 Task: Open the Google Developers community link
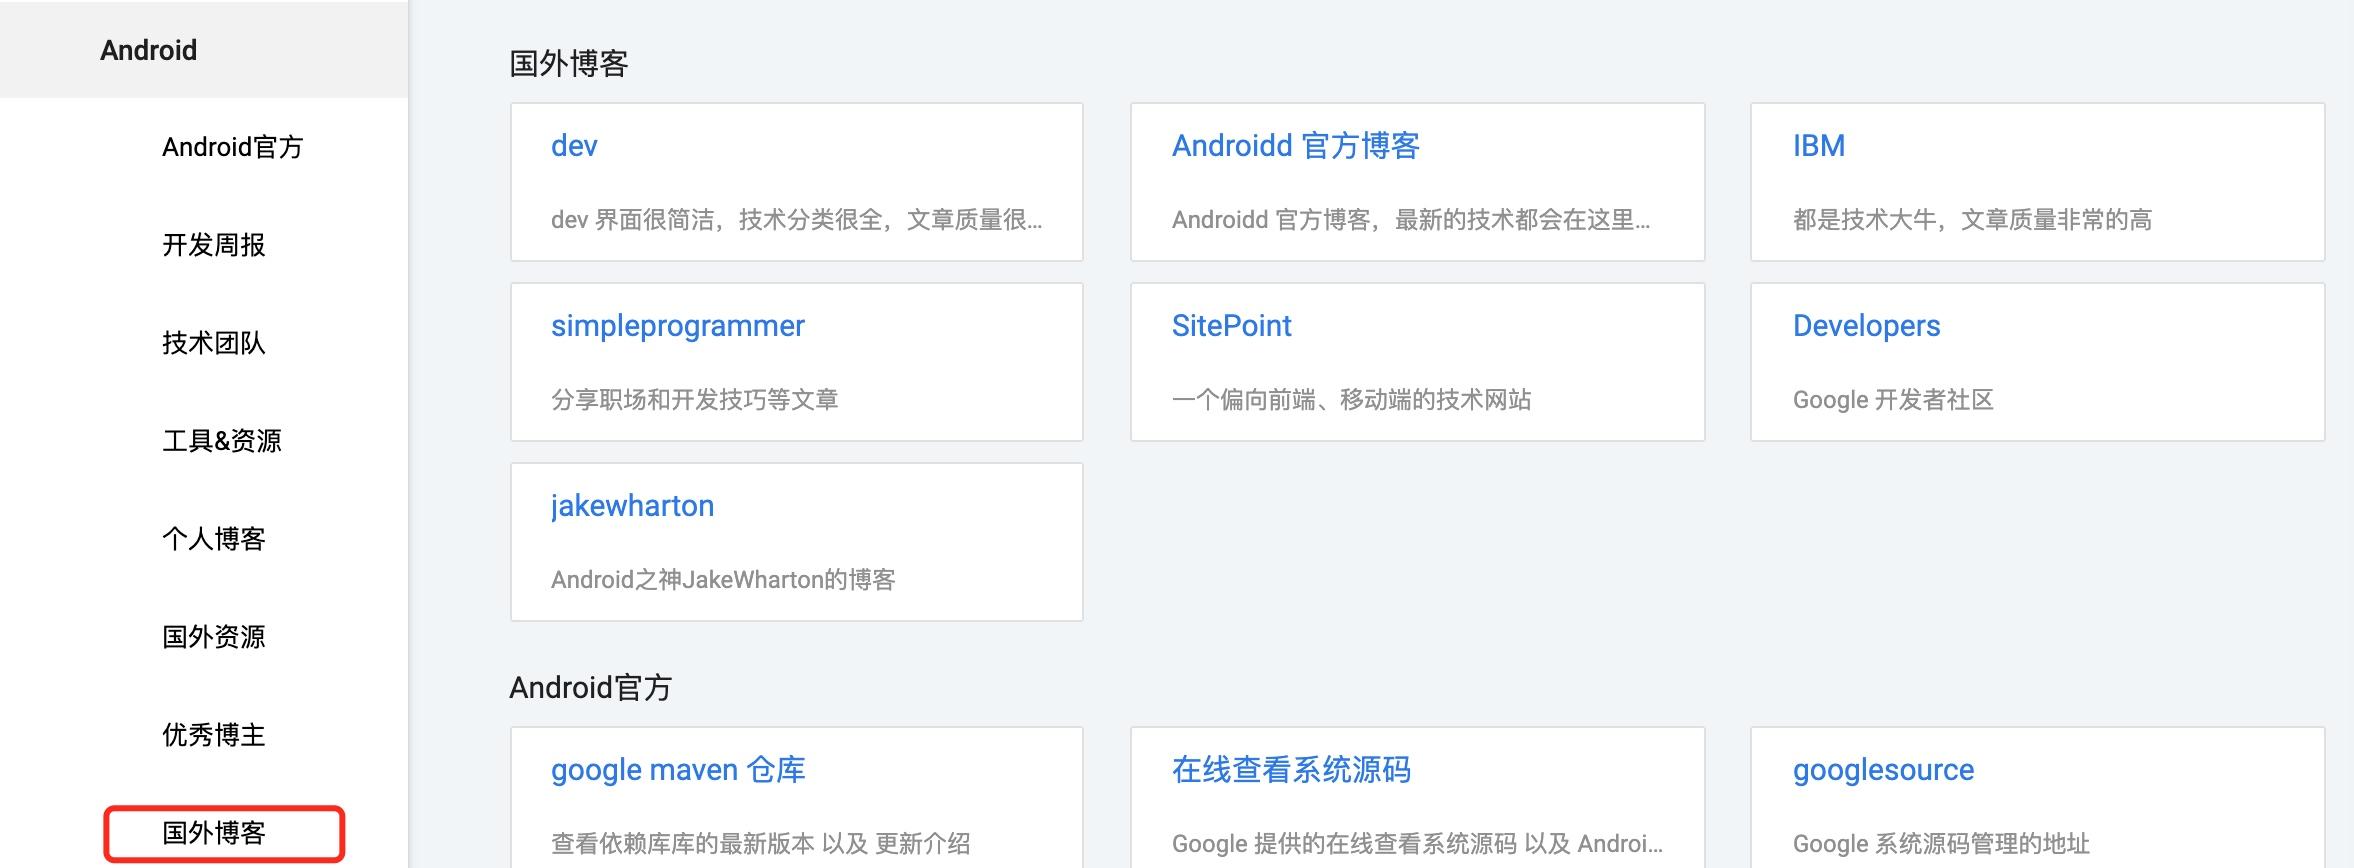[1866, 326]
